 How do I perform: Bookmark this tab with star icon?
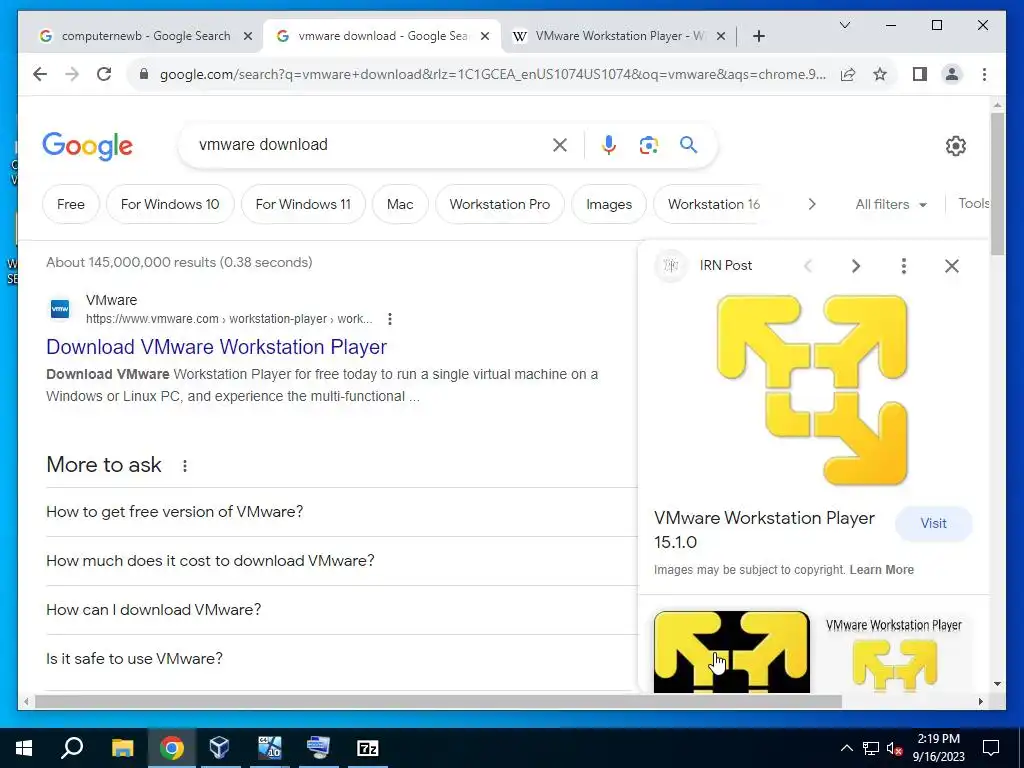pyautogui.click(x=880, y=74)
